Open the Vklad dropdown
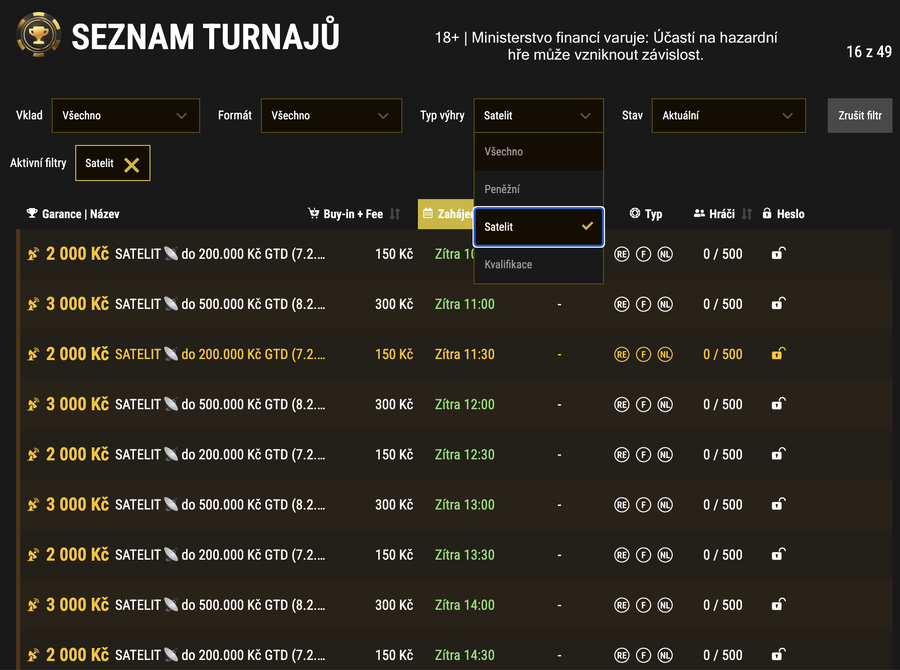Image resolution: width=900 pixels, height=670 pixels. [125, 115]
